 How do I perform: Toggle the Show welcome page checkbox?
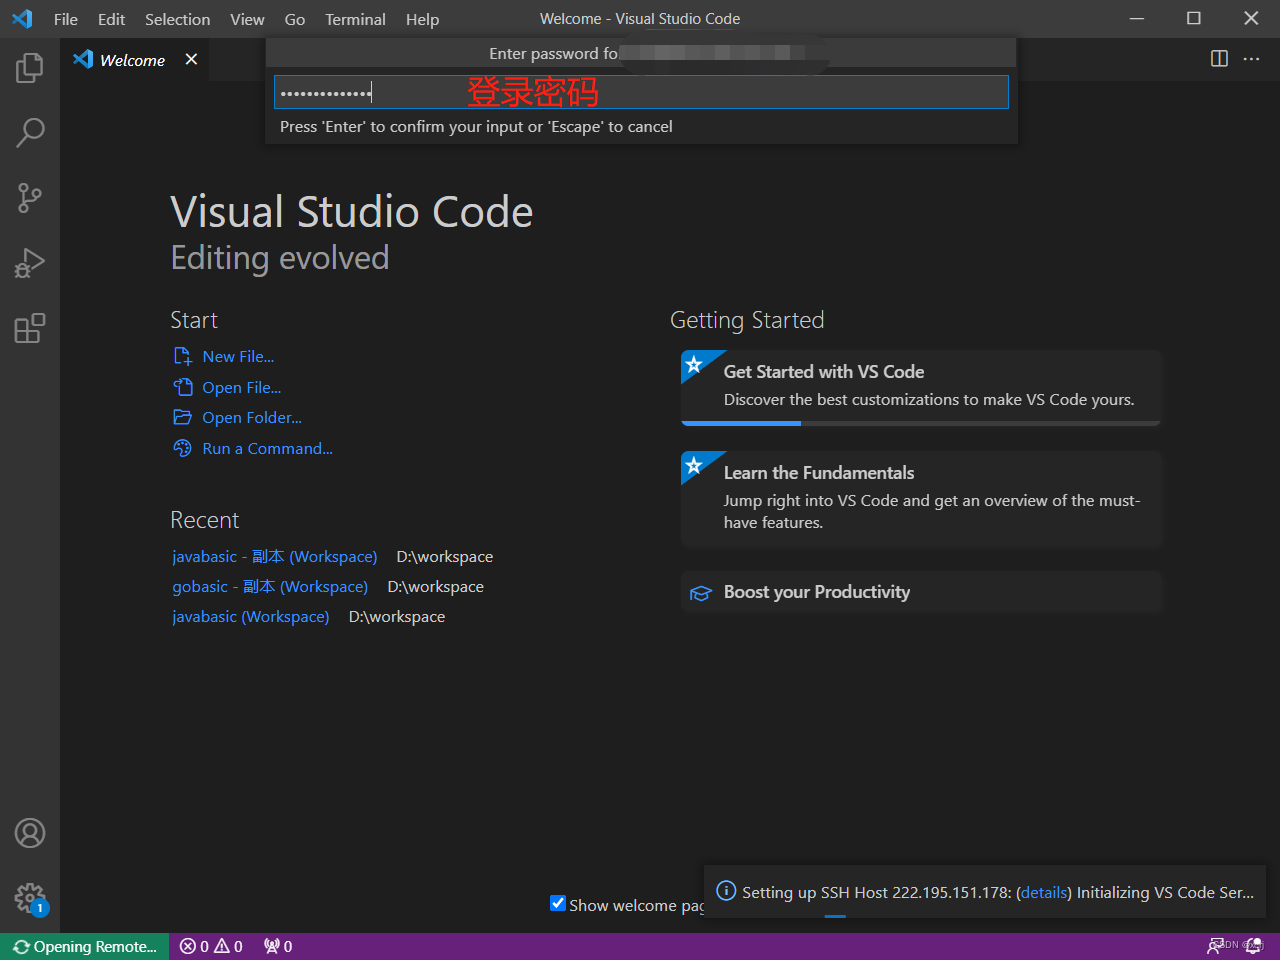pyautogui.click(x=558, y=903)
